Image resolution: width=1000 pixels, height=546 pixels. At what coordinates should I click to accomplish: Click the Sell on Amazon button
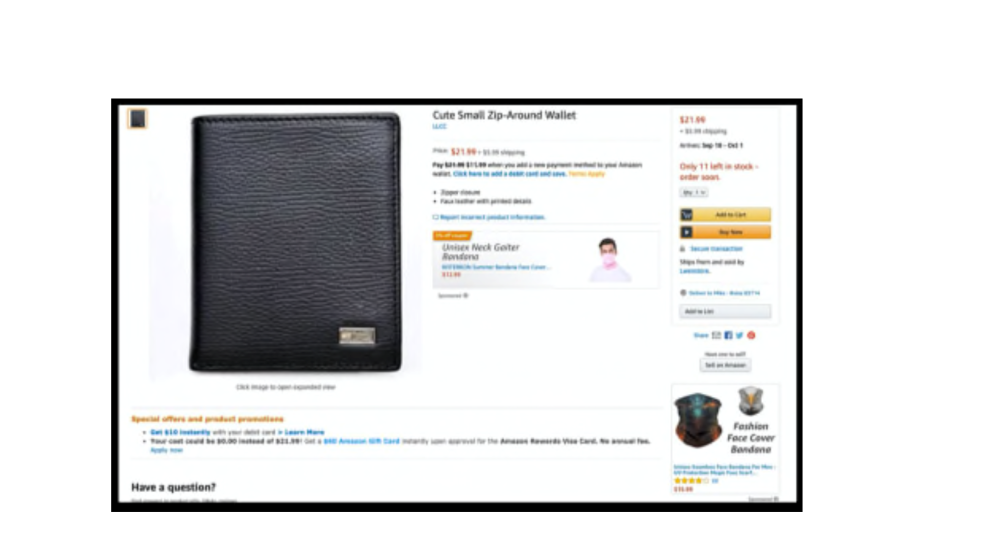click(x=725, y=365)
